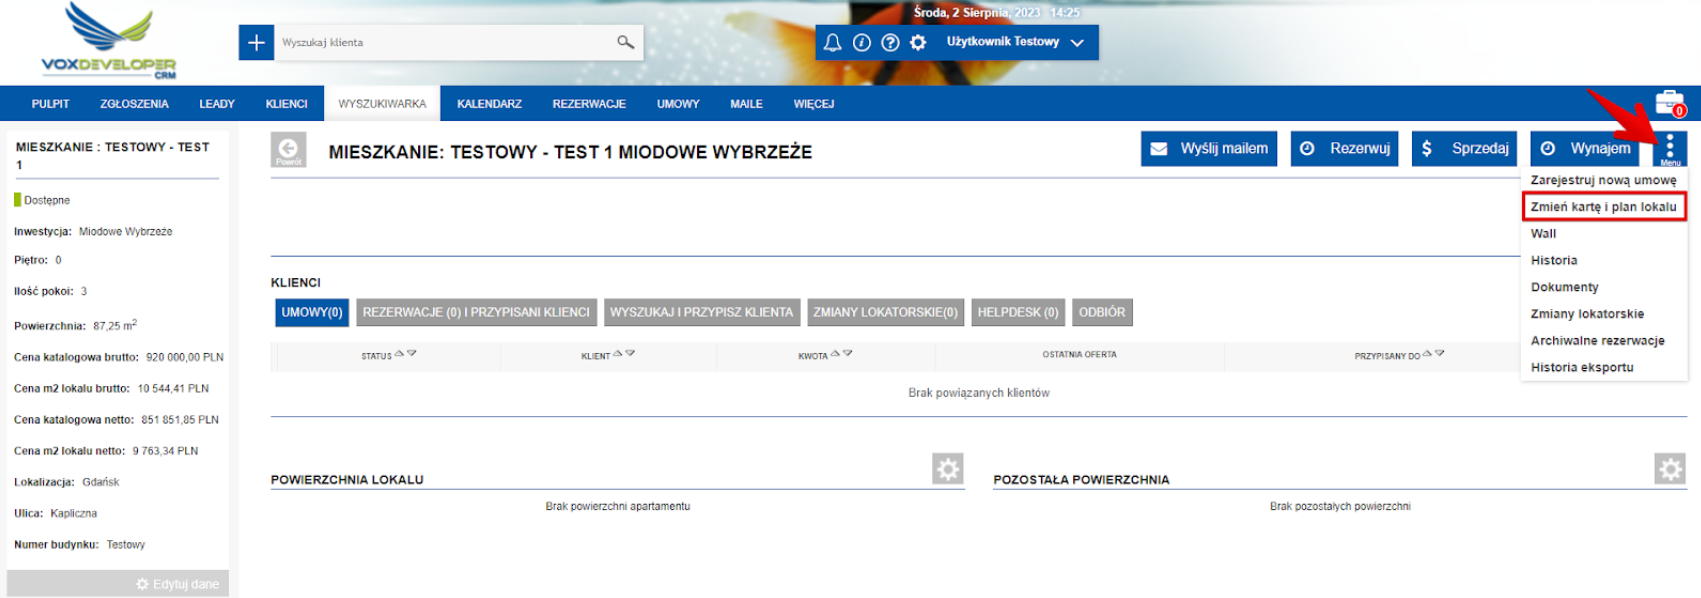1701x598 pixels.
Task: Sort the Przypisany do column ascending
Action: pyautogui.click(x=1427, y=353)
